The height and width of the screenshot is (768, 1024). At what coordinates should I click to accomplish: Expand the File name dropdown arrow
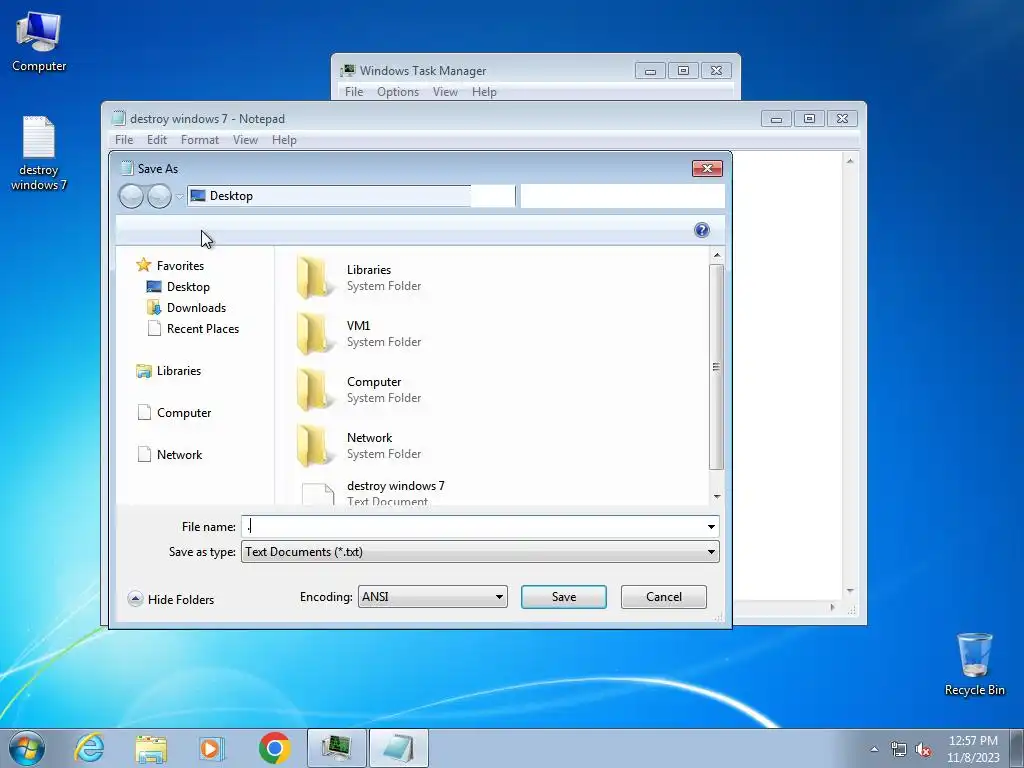coord(711,526)
